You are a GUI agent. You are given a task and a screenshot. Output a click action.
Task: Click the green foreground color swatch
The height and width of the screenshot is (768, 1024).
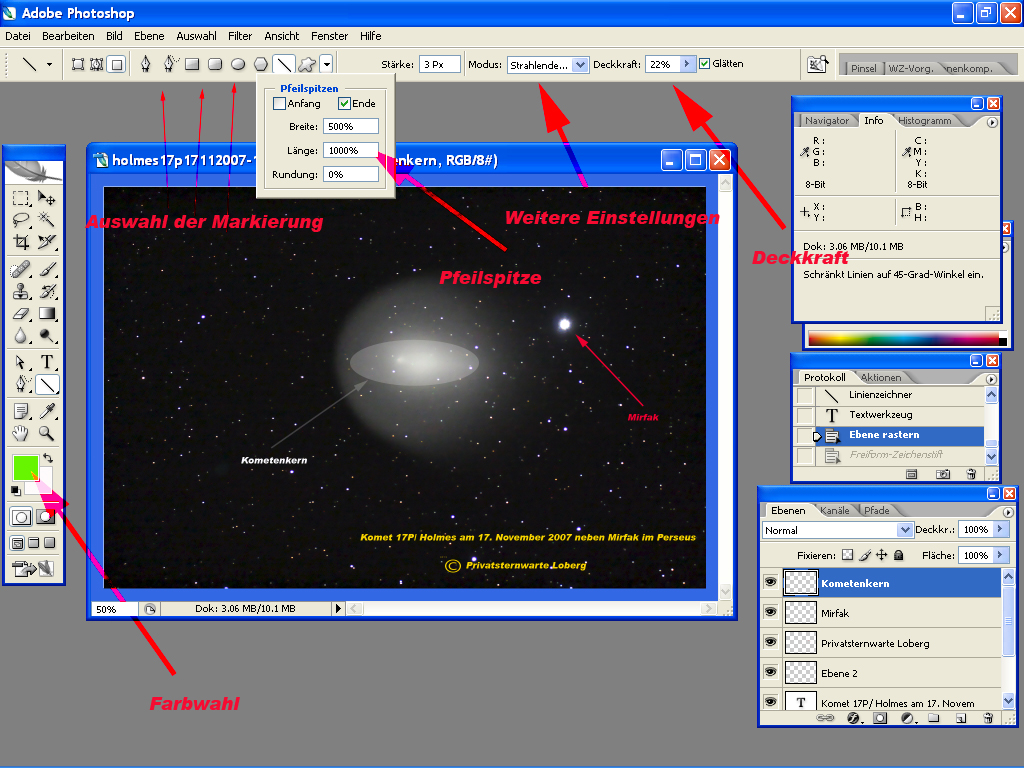tap(25, 468)
